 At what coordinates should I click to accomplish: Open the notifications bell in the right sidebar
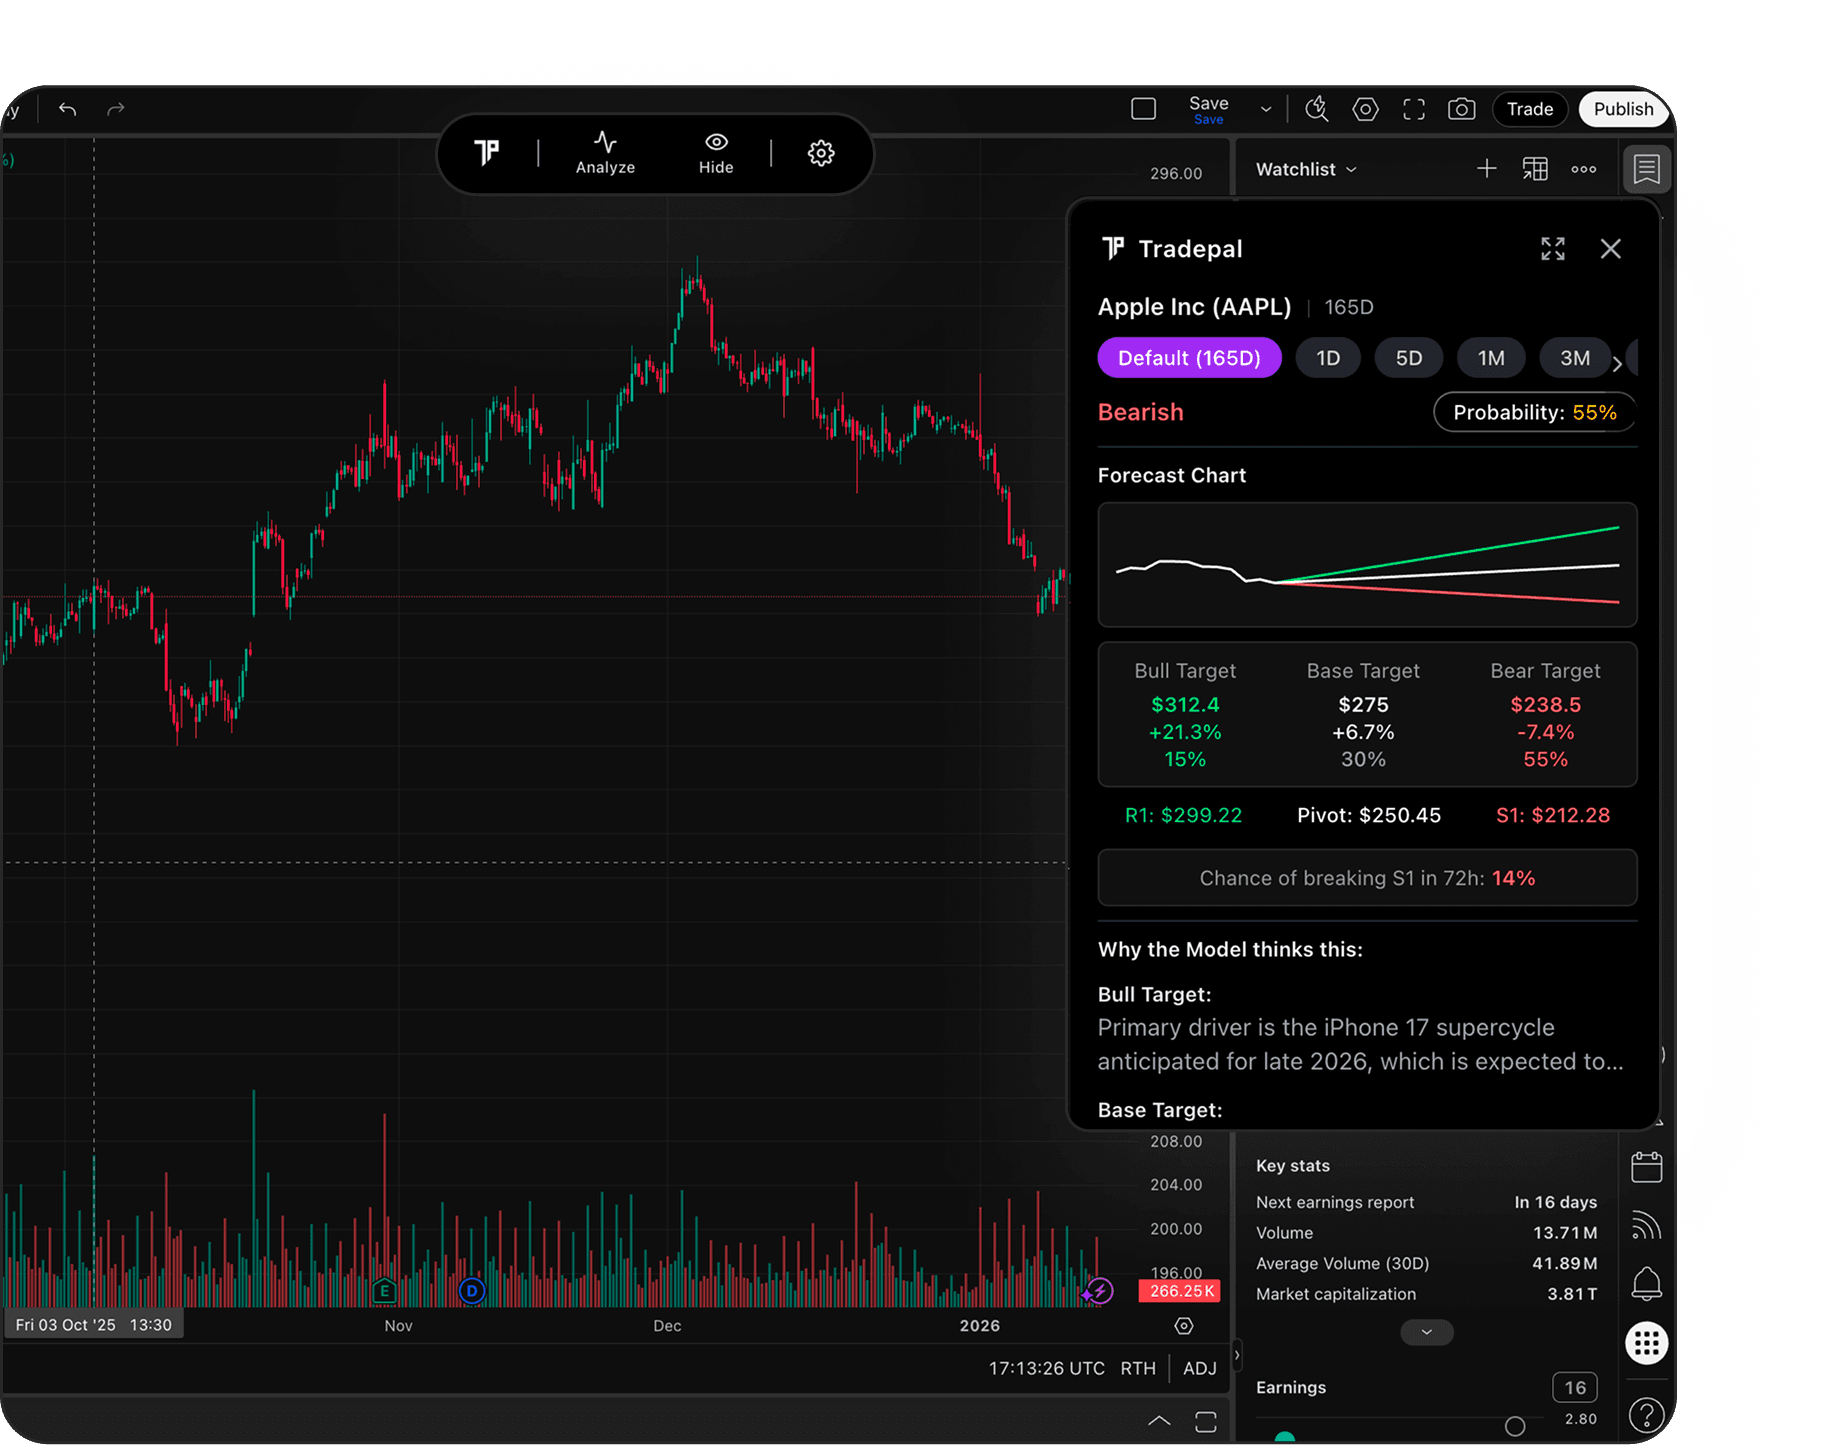pyautogui.click(x=1647, y=1284)
